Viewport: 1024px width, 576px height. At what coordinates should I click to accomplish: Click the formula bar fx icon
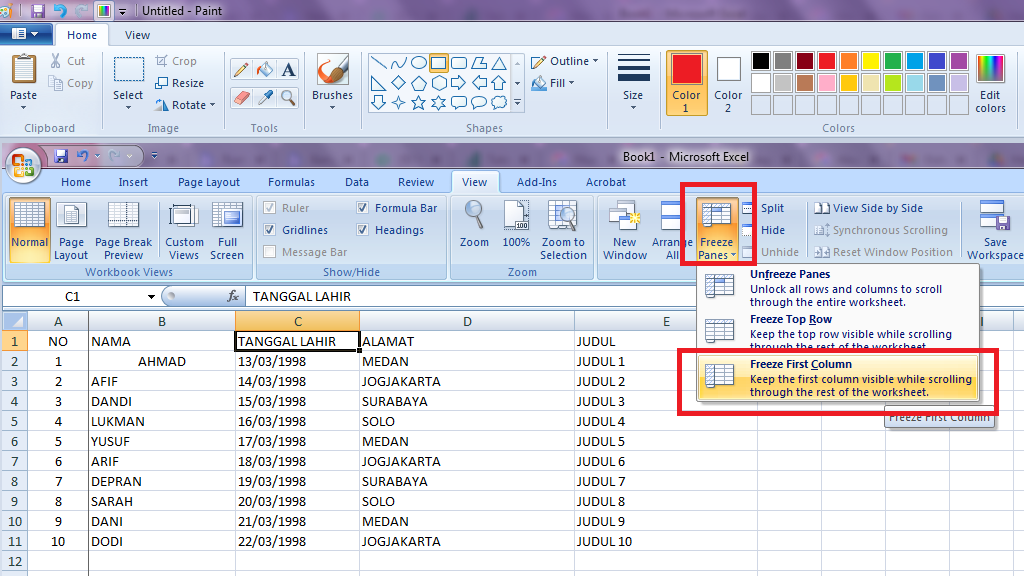click(232, 296)
